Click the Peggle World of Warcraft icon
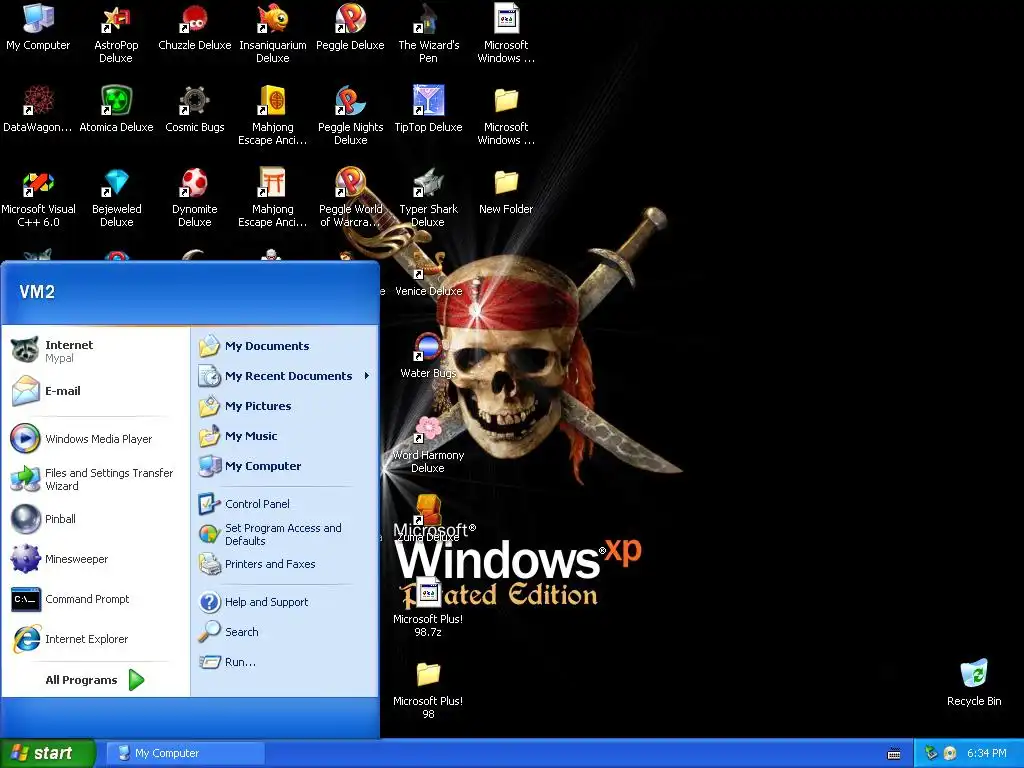 350,183
